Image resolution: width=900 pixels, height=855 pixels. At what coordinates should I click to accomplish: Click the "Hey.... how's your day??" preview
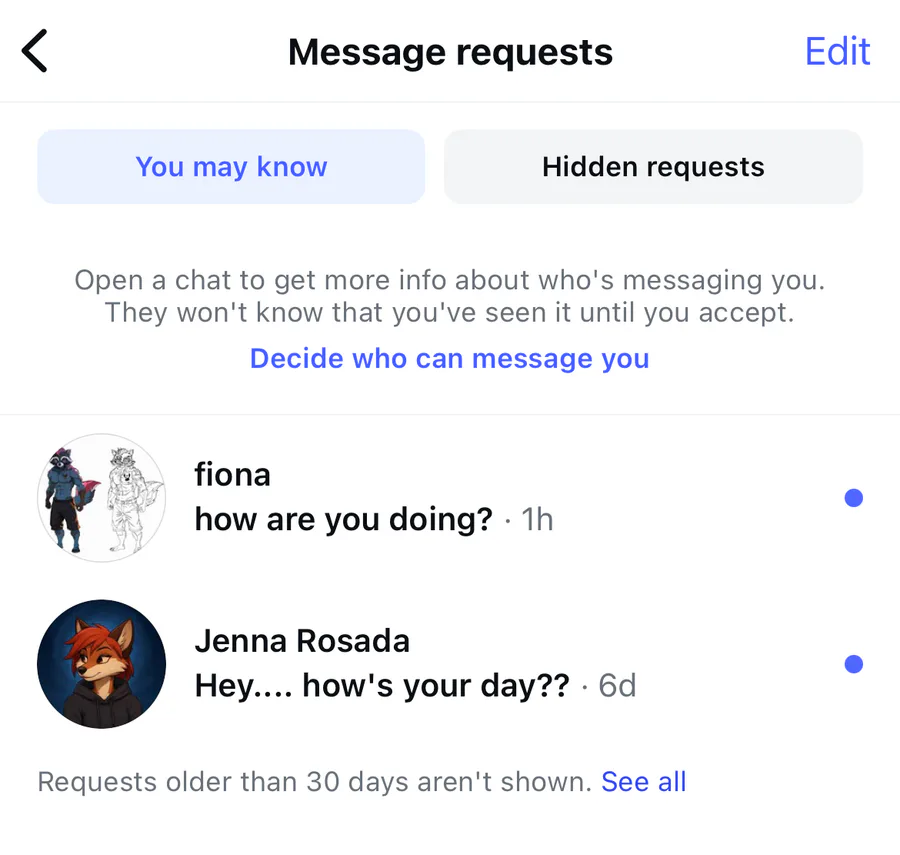coord(381,686)
